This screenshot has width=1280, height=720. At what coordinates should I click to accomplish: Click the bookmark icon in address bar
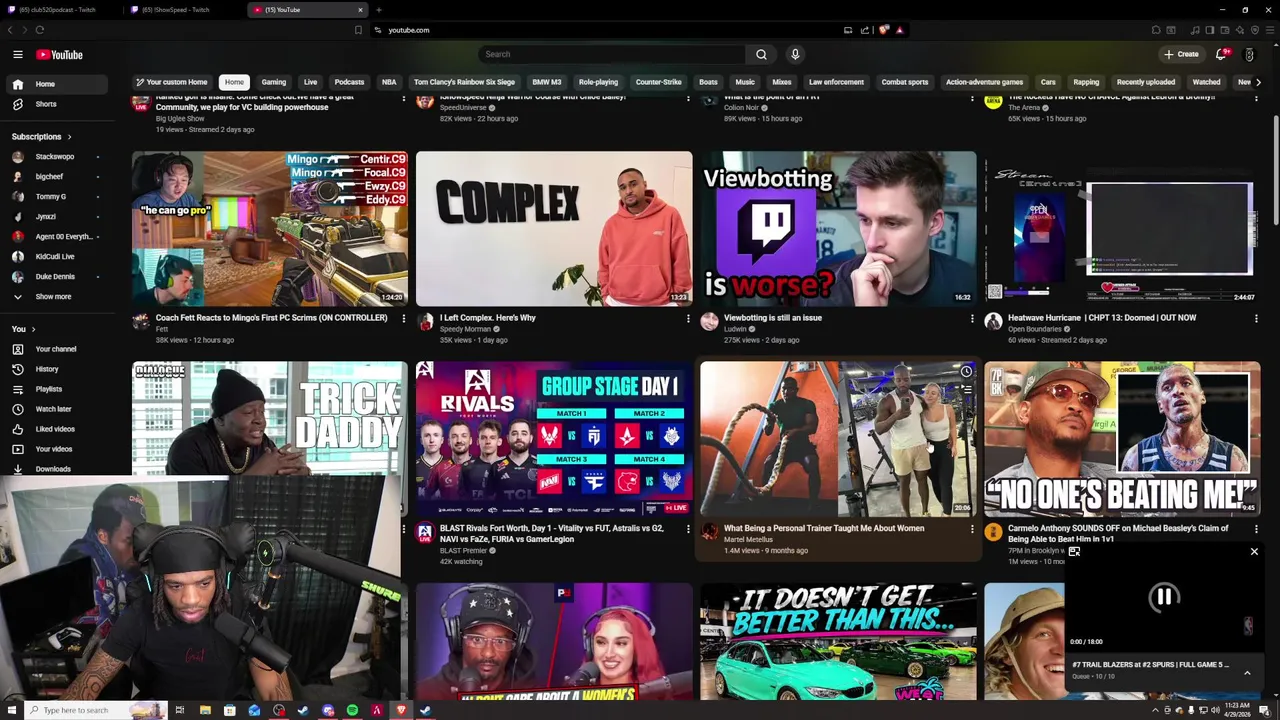pyautogui.click(x=358, y=30)
